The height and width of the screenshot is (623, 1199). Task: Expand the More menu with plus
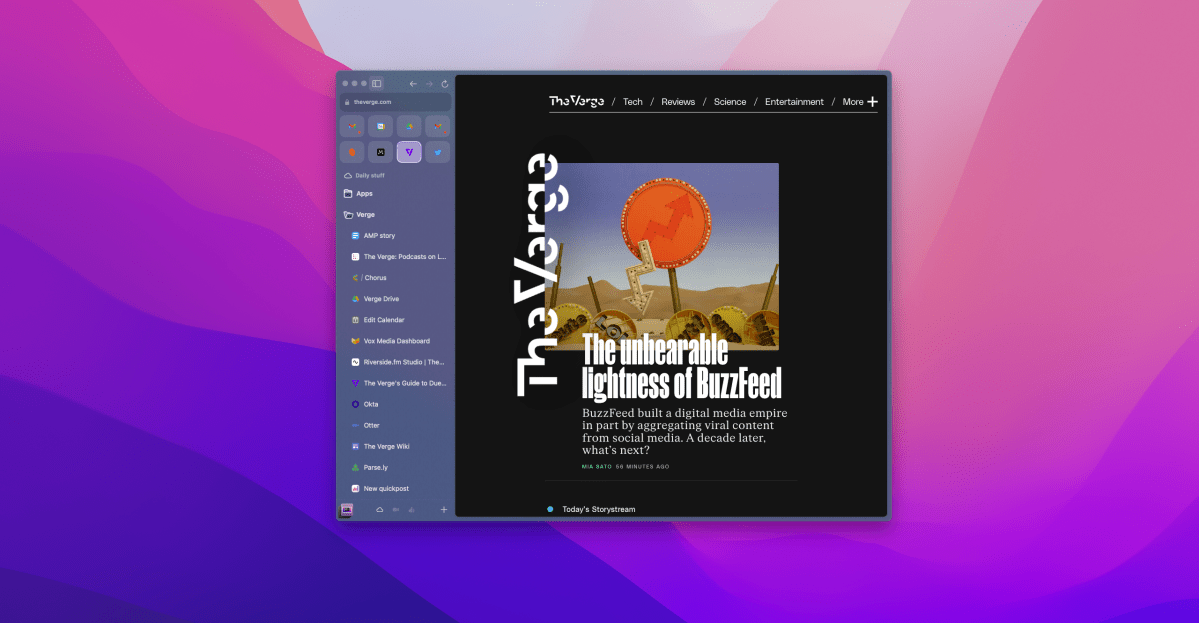(x=860, y=102)
